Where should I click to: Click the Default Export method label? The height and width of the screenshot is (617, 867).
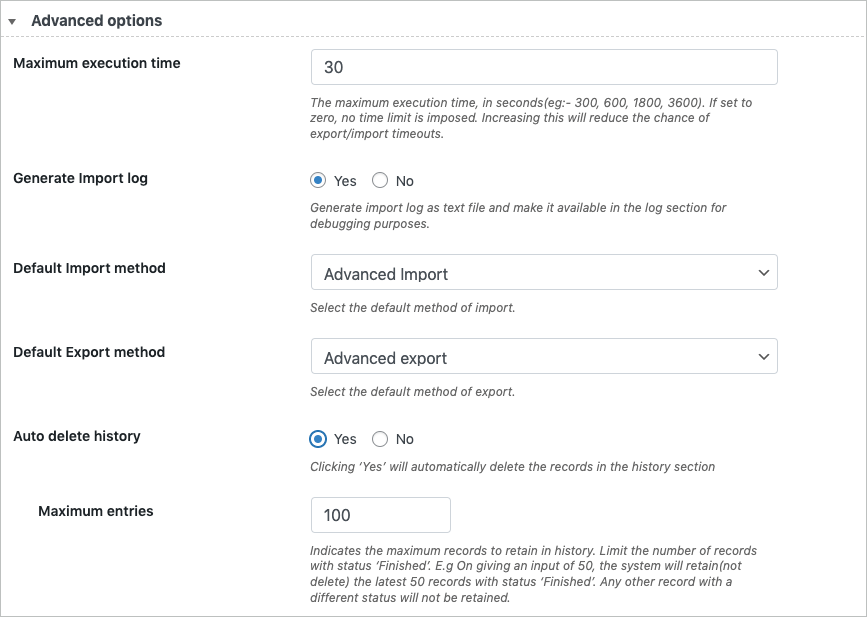89,352
